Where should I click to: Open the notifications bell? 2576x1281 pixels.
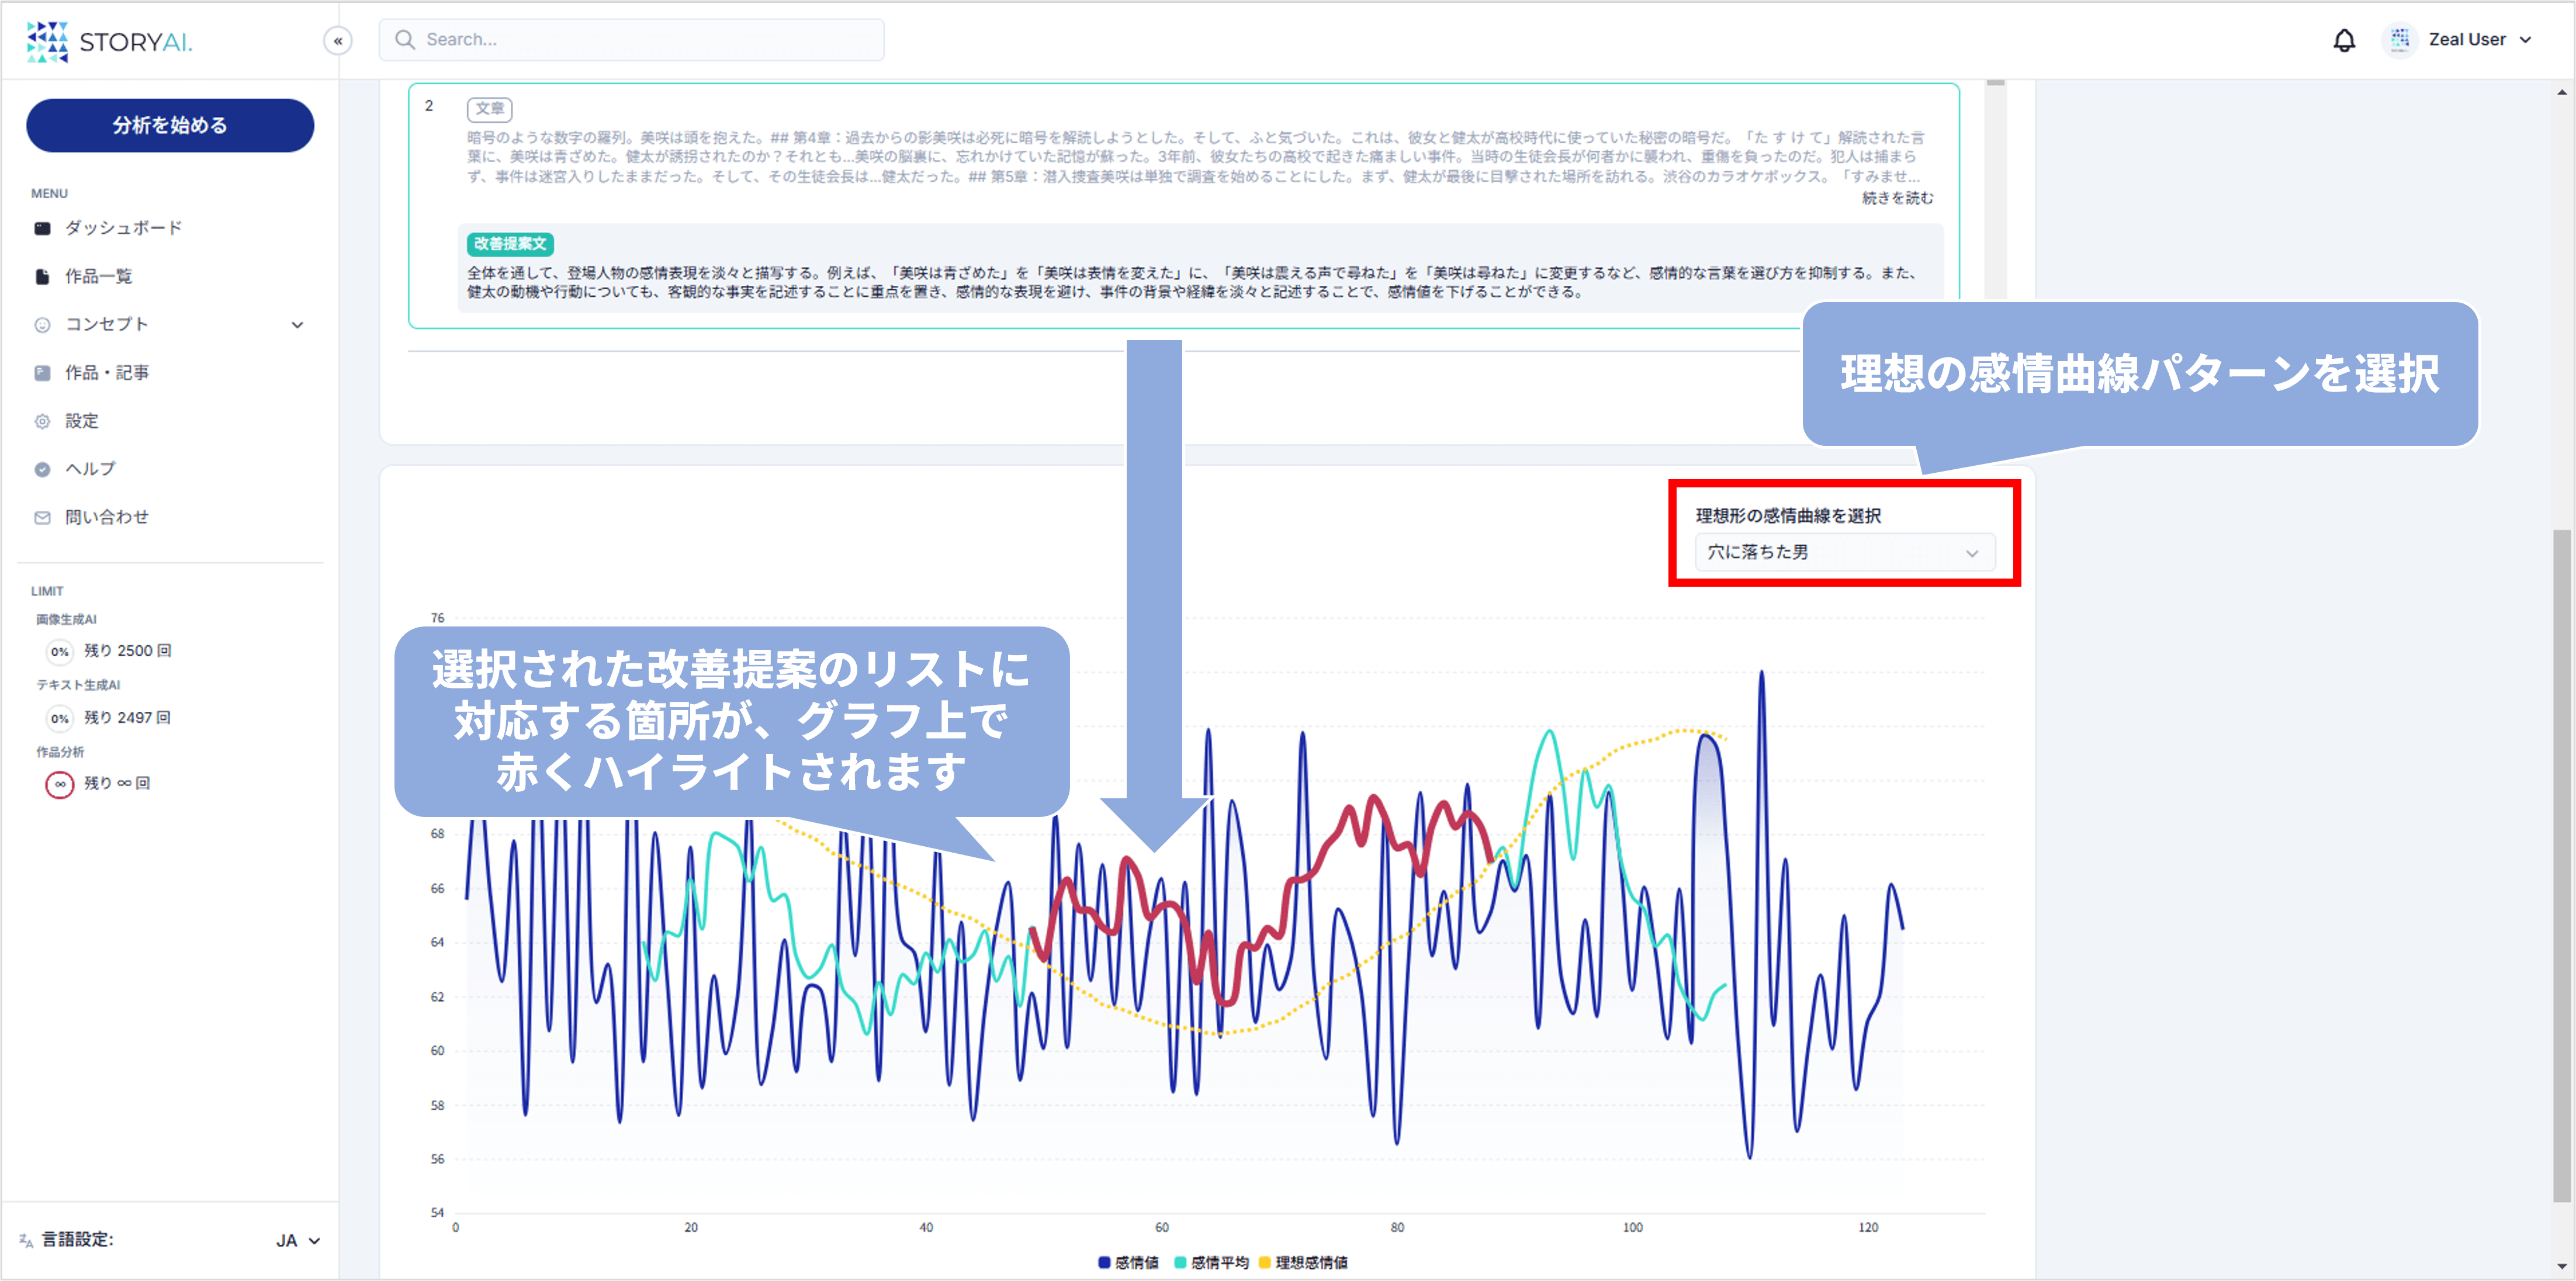click(2344, 40)
